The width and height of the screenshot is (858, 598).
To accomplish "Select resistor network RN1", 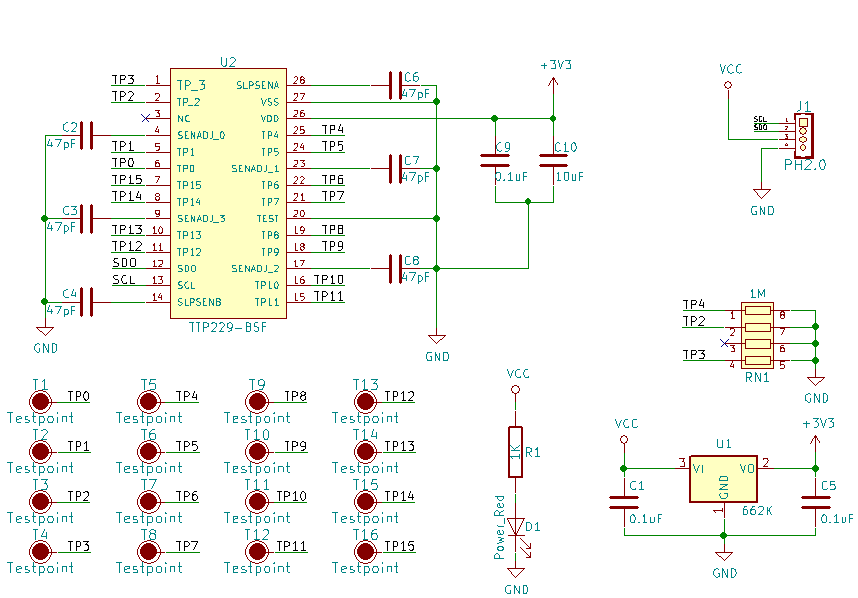I will [757, 335].
